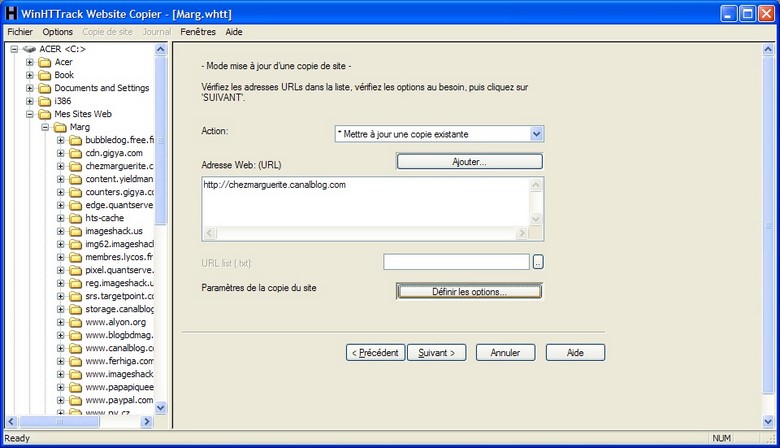This screenshot has height=448, width=780.
Task: Select srs.targetpoint tree entry
Action: tap(119, 296)
